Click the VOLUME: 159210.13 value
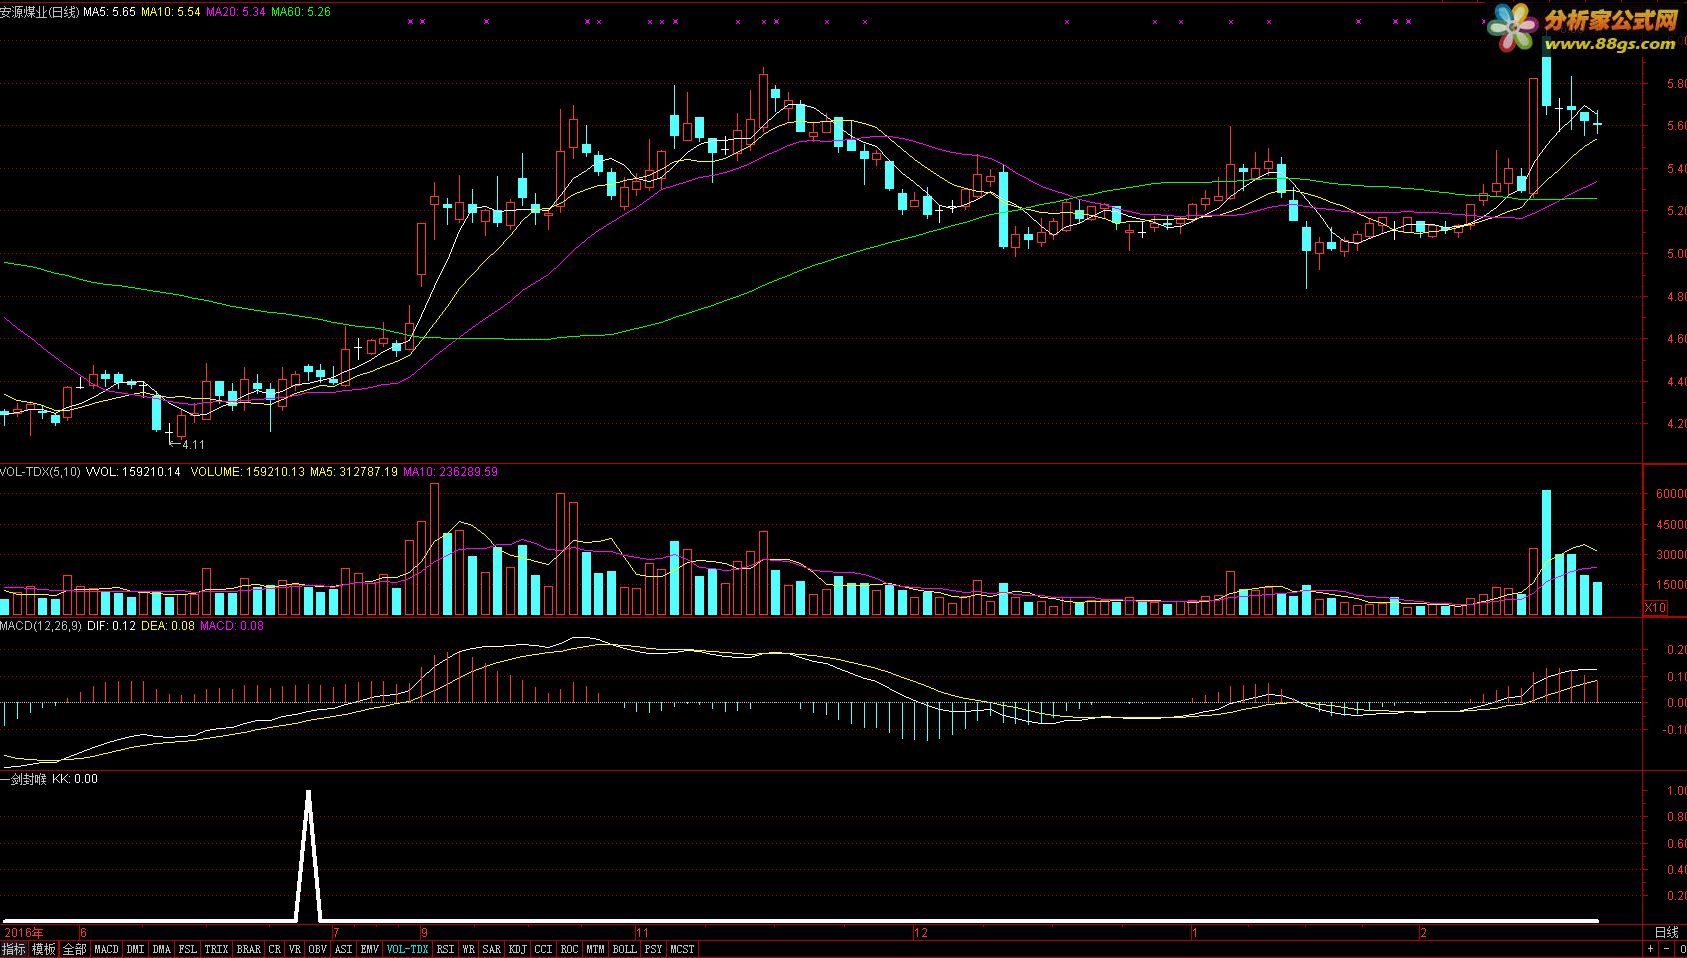1687x958 pixels. (x=248, y=471)
